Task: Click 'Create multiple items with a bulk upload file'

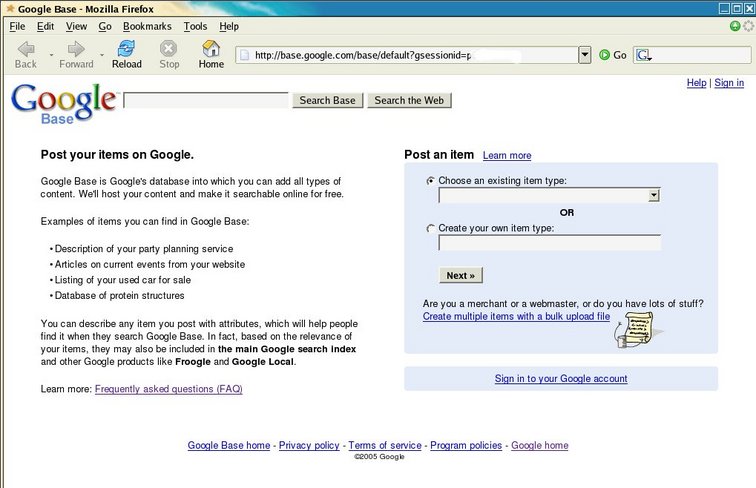Action: point(516,316)
